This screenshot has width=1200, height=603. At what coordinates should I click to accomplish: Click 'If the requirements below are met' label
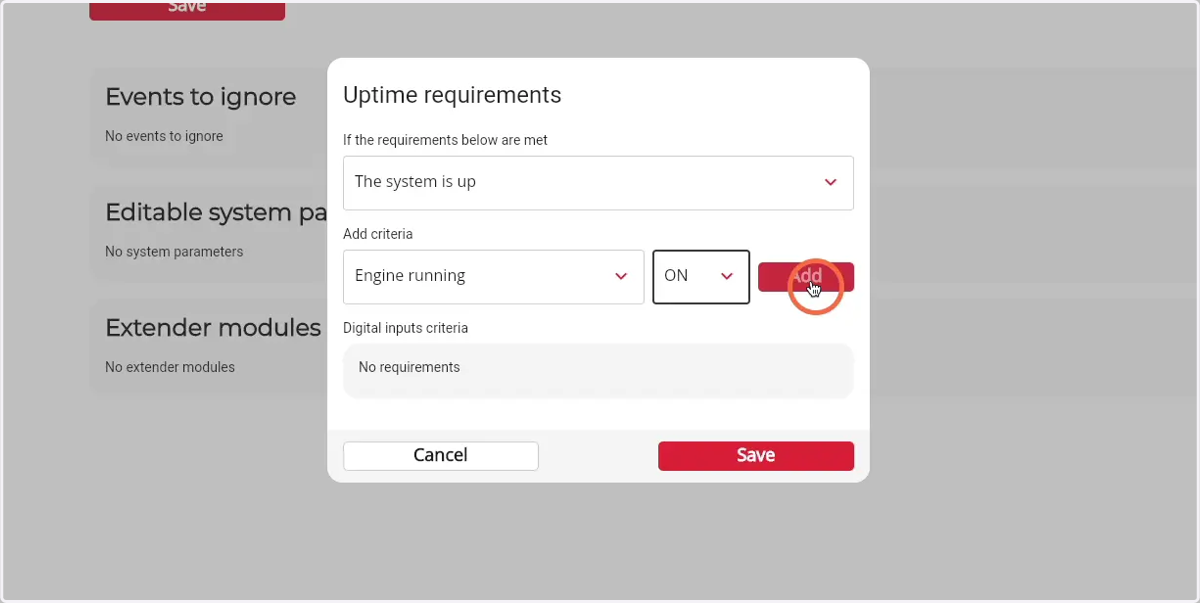coord(445,140)
